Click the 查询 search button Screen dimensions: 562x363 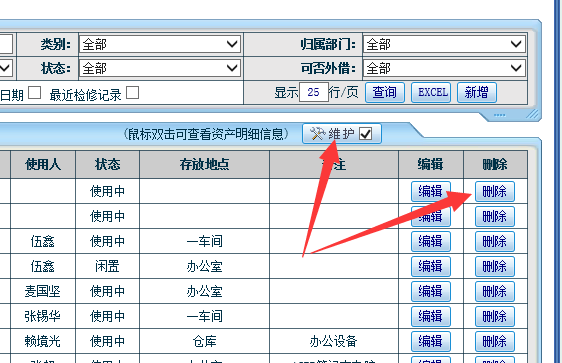(x=385, y=92)
